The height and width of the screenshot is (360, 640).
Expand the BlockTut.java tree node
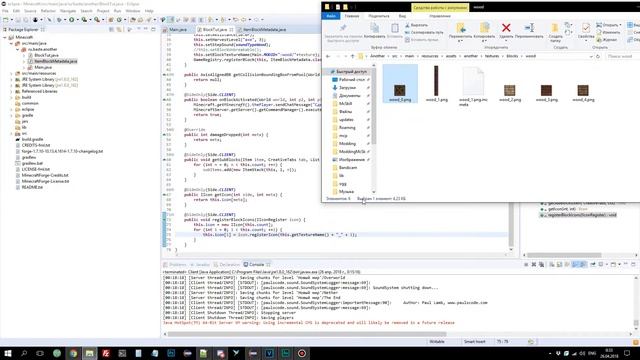(x=24, y=55)
